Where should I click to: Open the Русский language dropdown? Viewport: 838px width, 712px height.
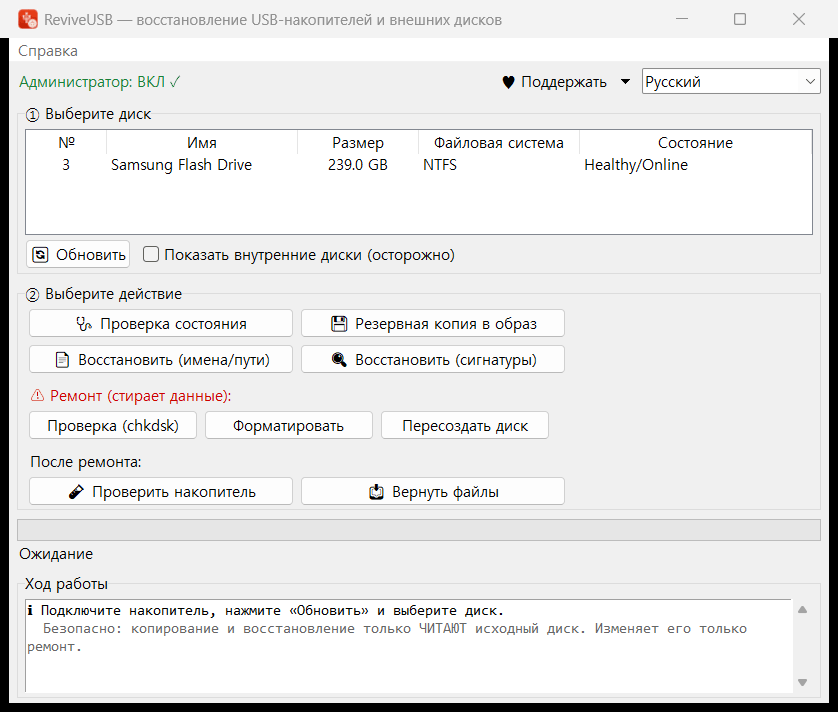pyautogui.click(x=731, y=81)
